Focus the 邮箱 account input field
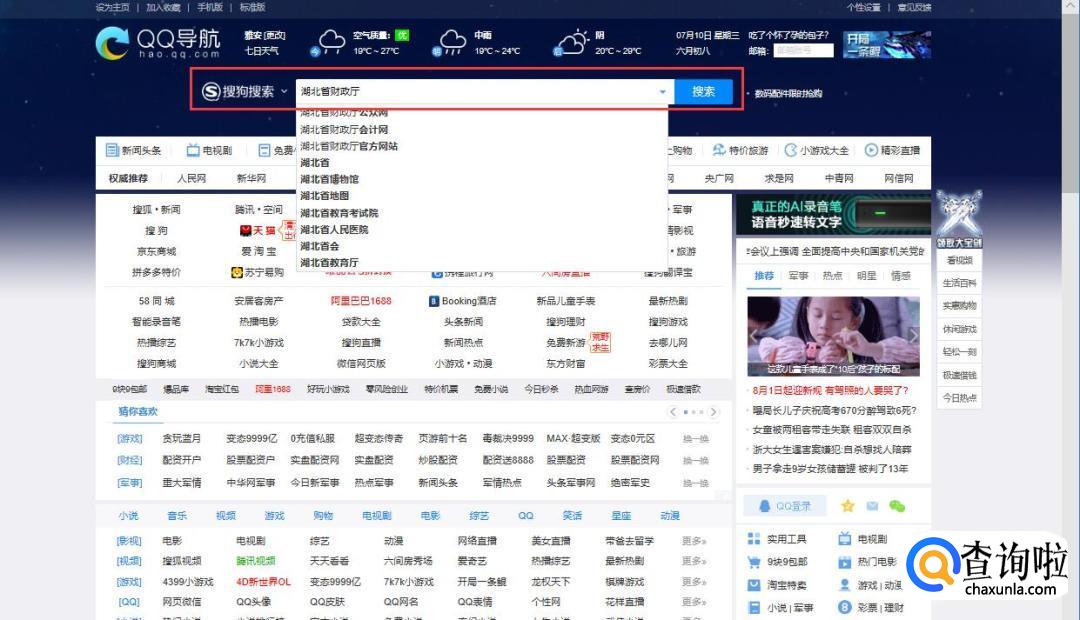This screenshot has height=620, width=1080. point(803,51)
